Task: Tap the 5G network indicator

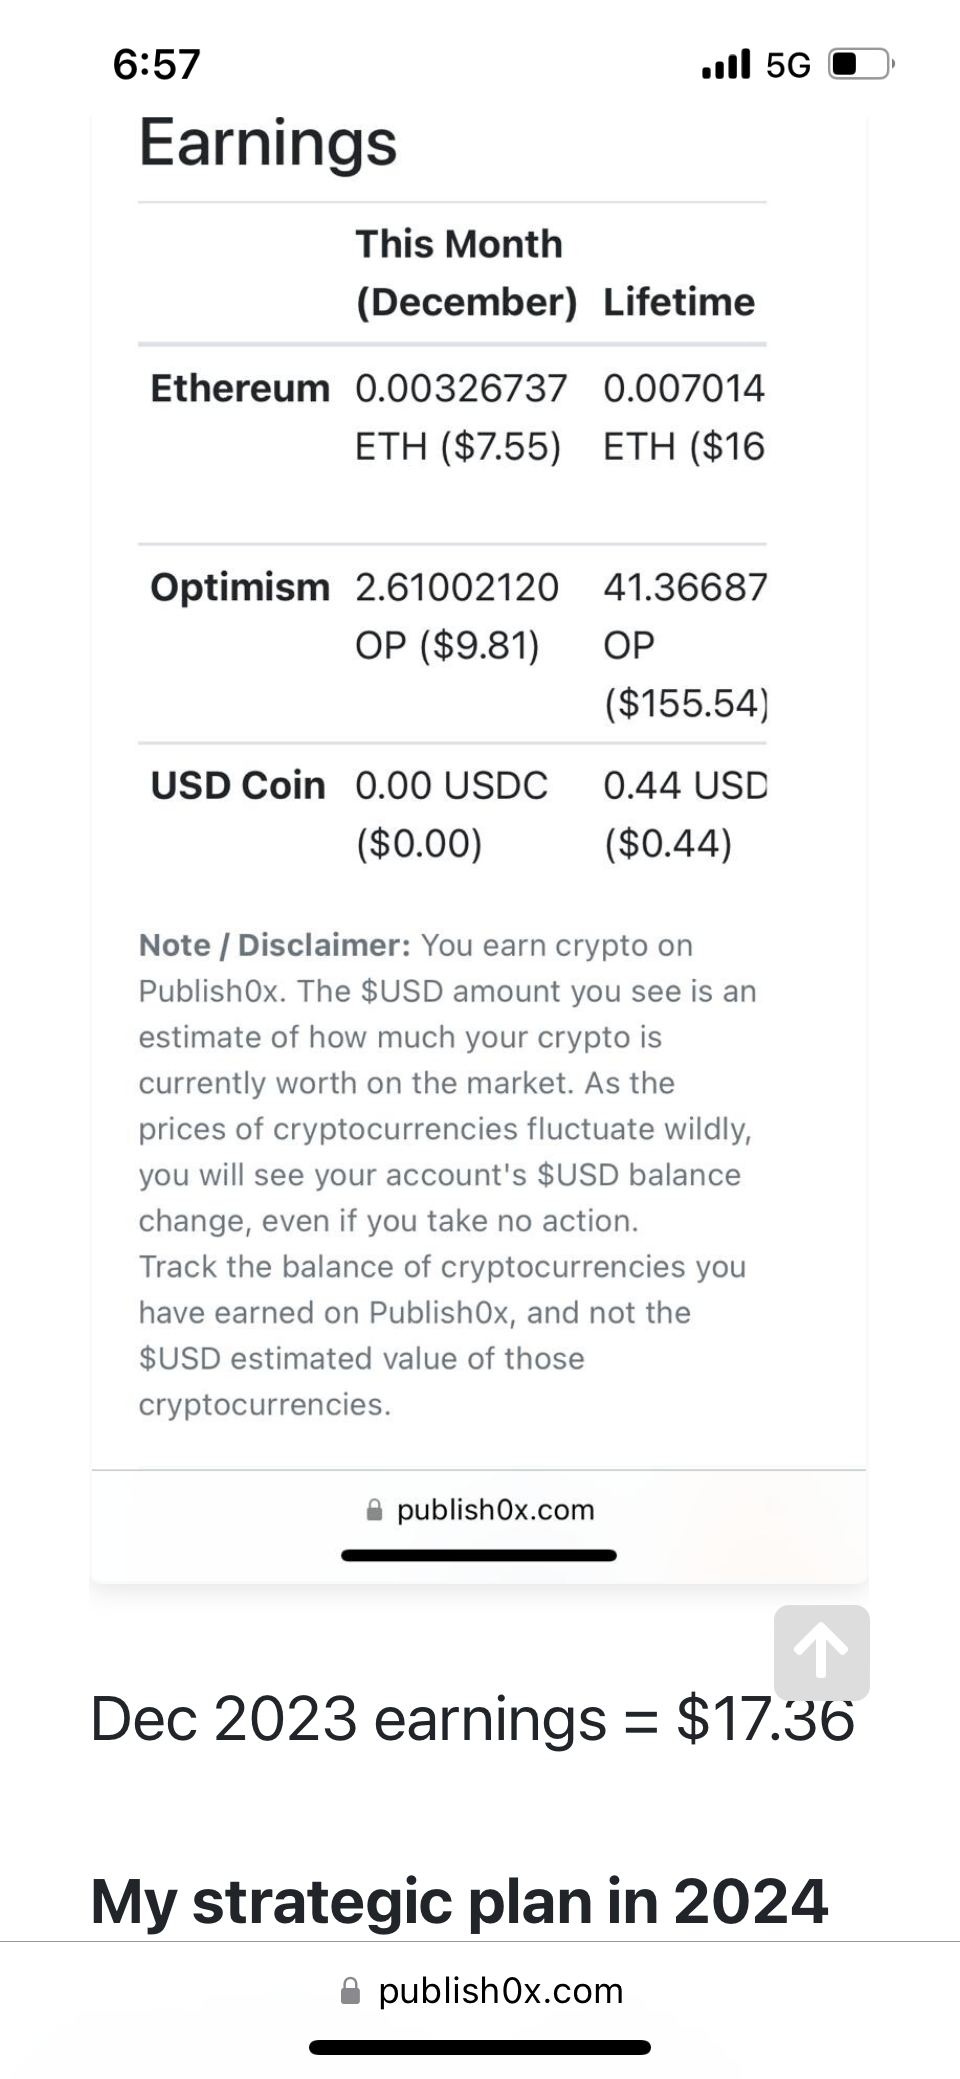Action: [x=788, y=65]
